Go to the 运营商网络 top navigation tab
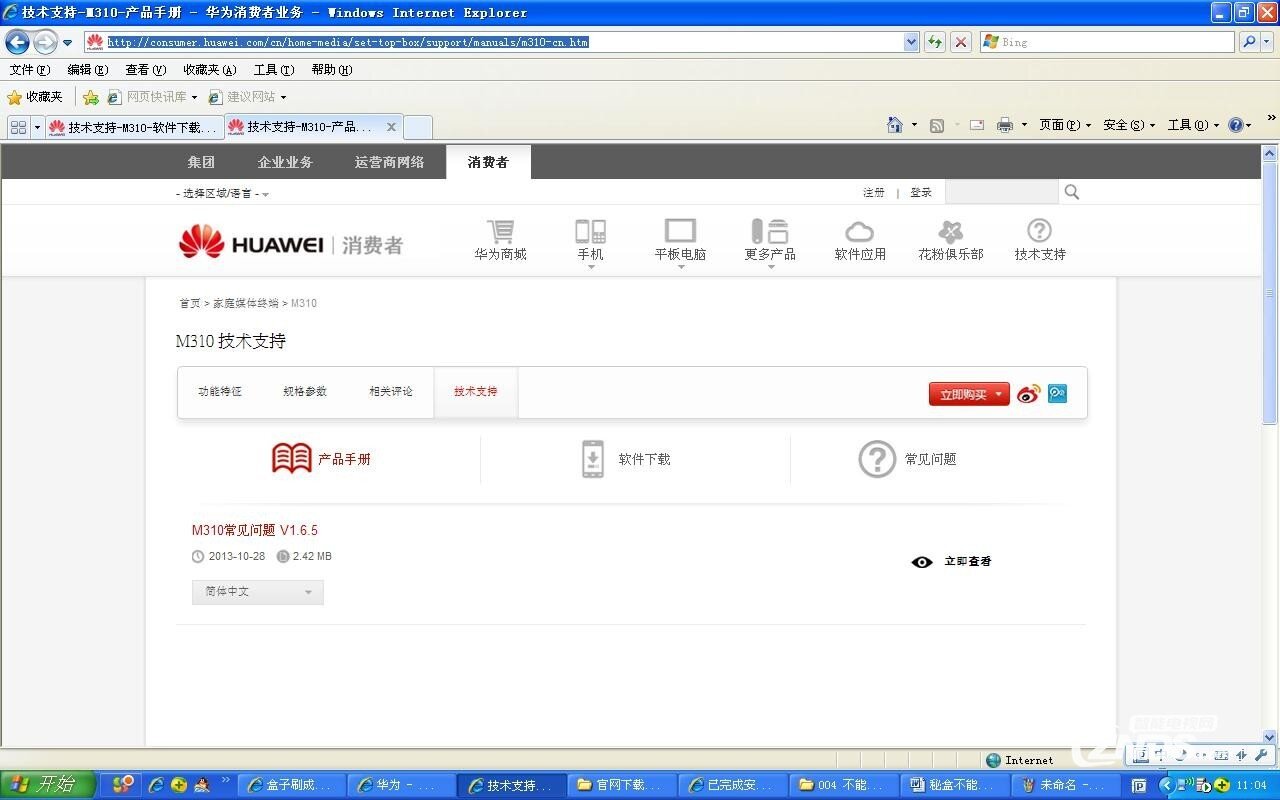 [x=389, y=162]
